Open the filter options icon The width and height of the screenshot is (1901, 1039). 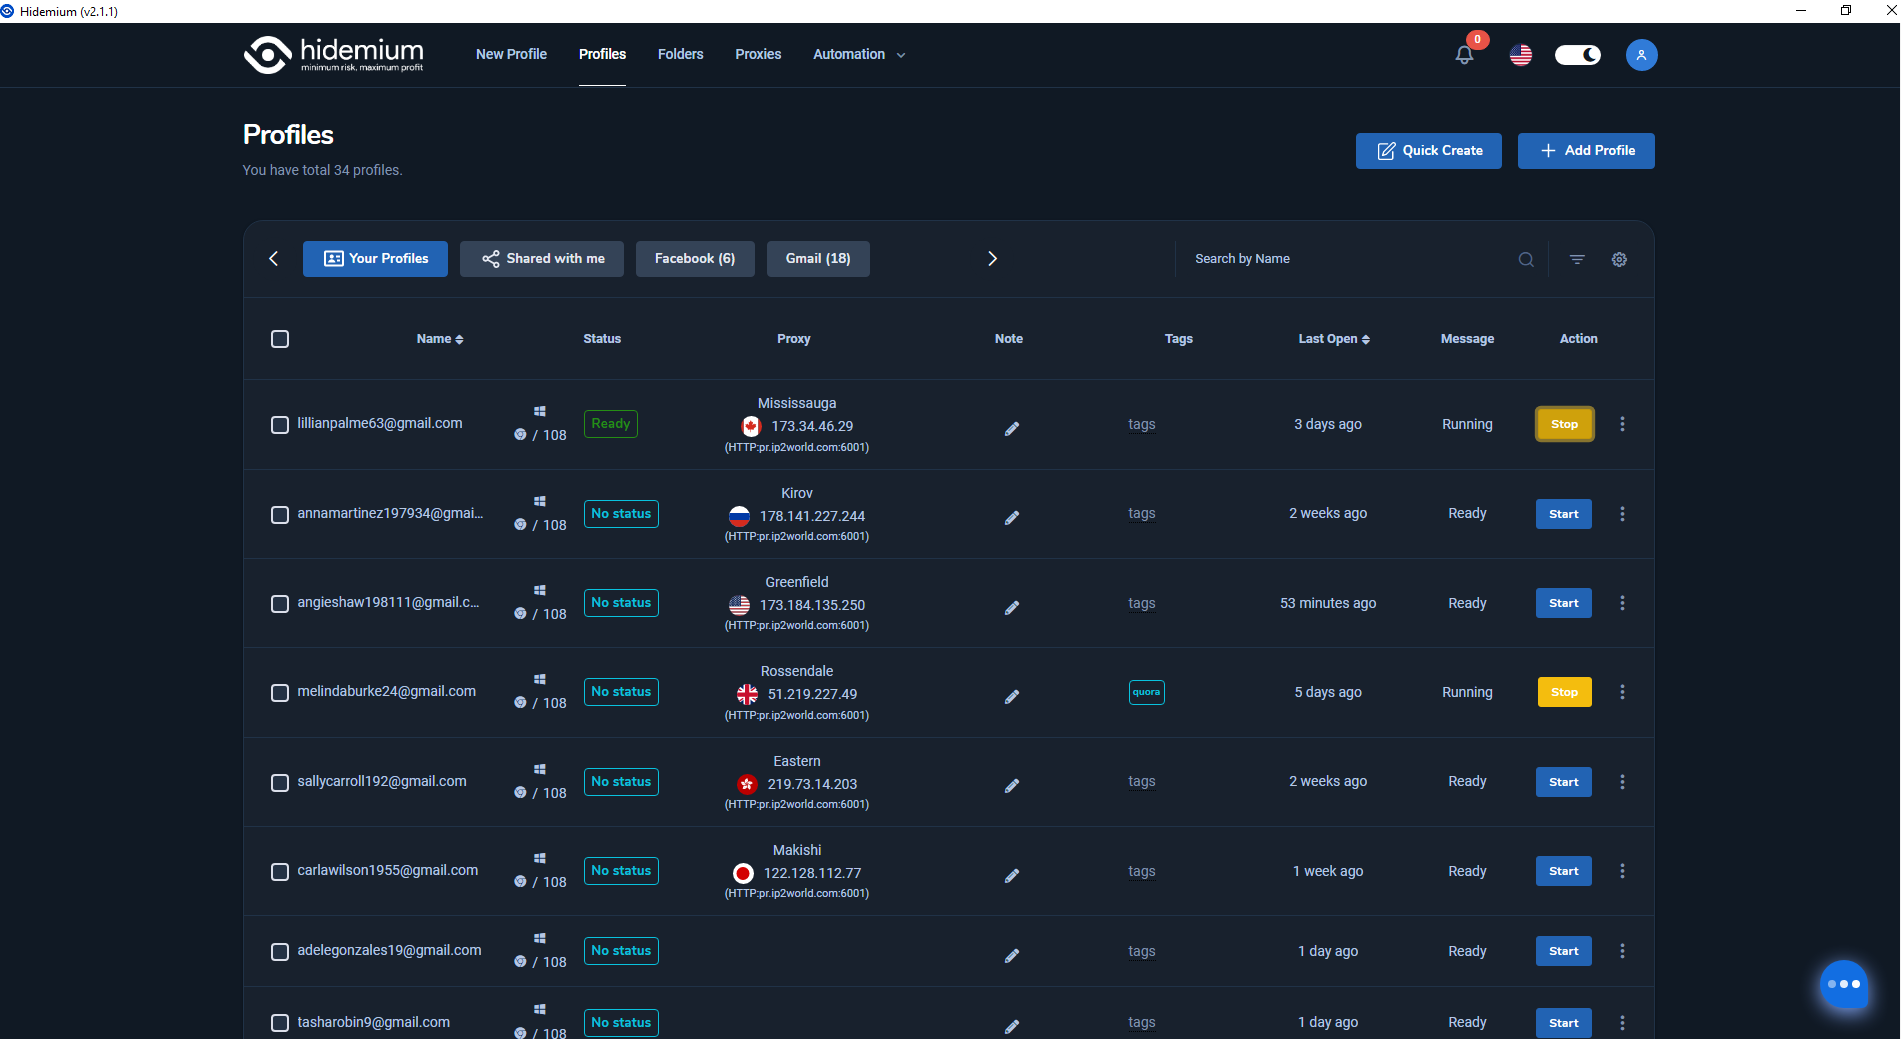pos(1577,259)
